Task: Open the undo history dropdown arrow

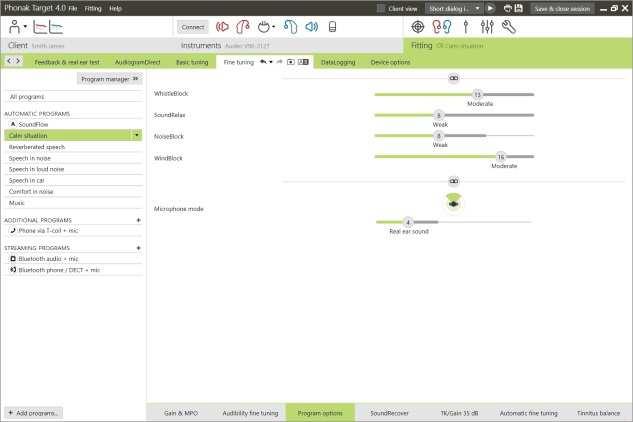Action: point(271,62)
